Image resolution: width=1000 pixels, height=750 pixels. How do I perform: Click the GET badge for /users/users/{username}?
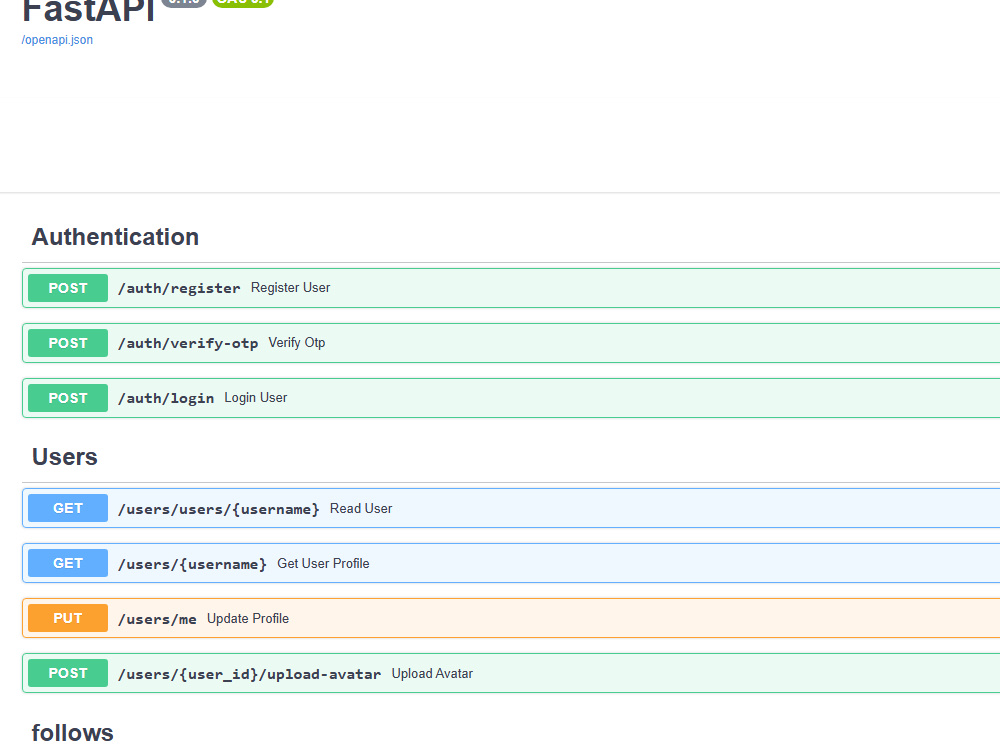[68, 508]
